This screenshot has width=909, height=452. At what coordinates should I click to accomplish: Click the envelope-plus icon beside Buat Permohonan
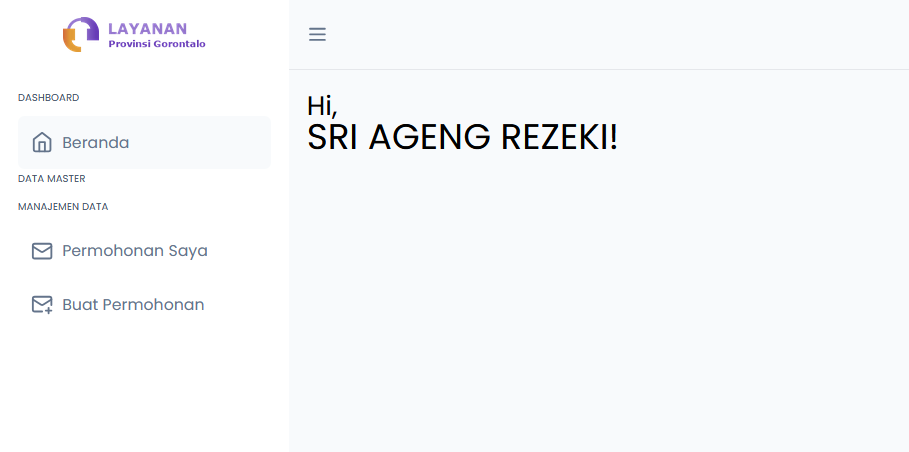(x=42, y=305)
